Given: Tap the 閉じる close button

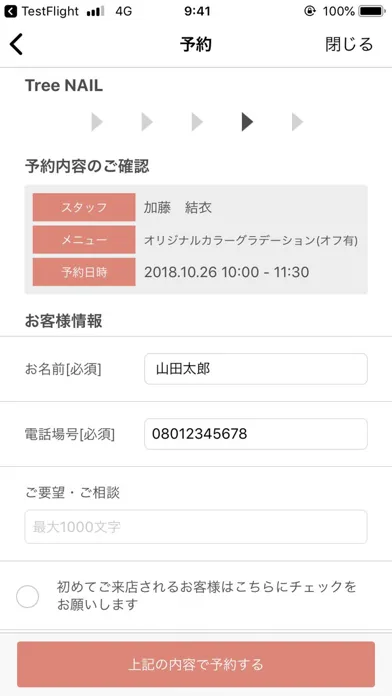Looking at the screenshot, I should click(349, 44).
